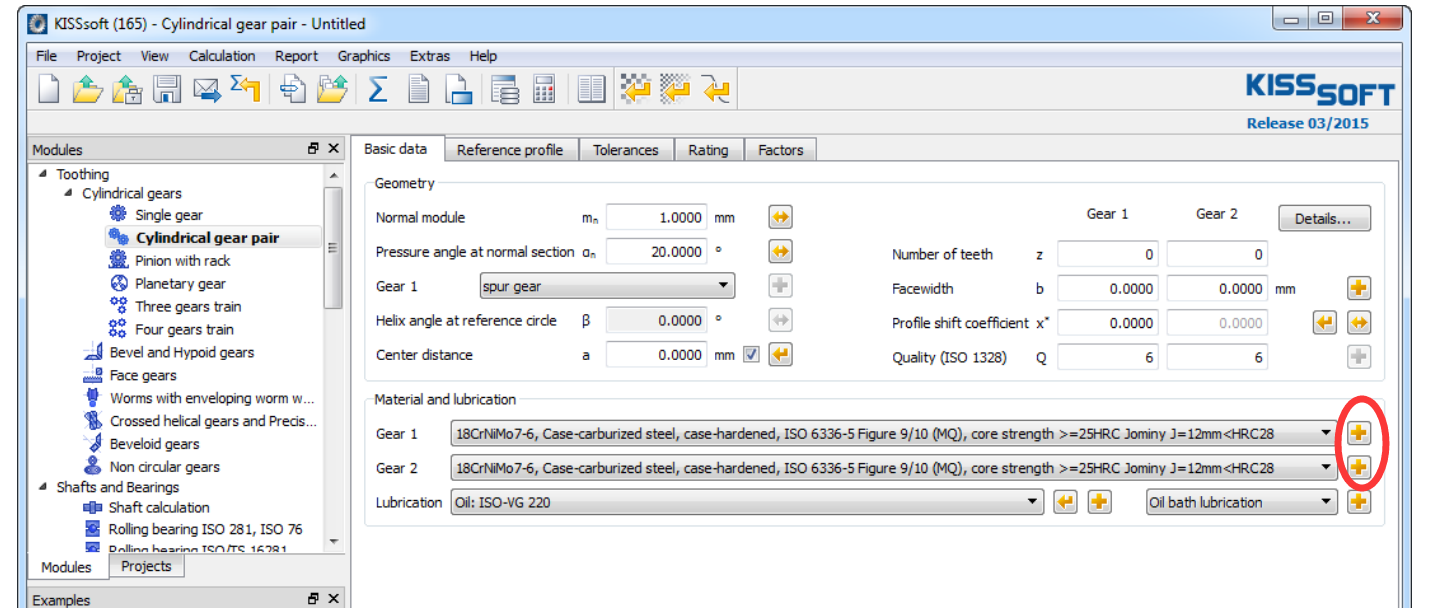Open Gear 1 material dropdown
Screen dimensions: 1431x608
pyautogui.click(x=893, y=433)
